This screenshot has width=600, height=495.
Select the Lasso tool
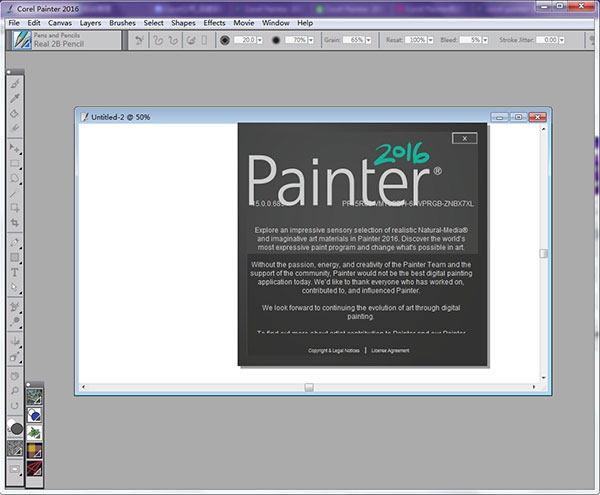tap(15, 178)
